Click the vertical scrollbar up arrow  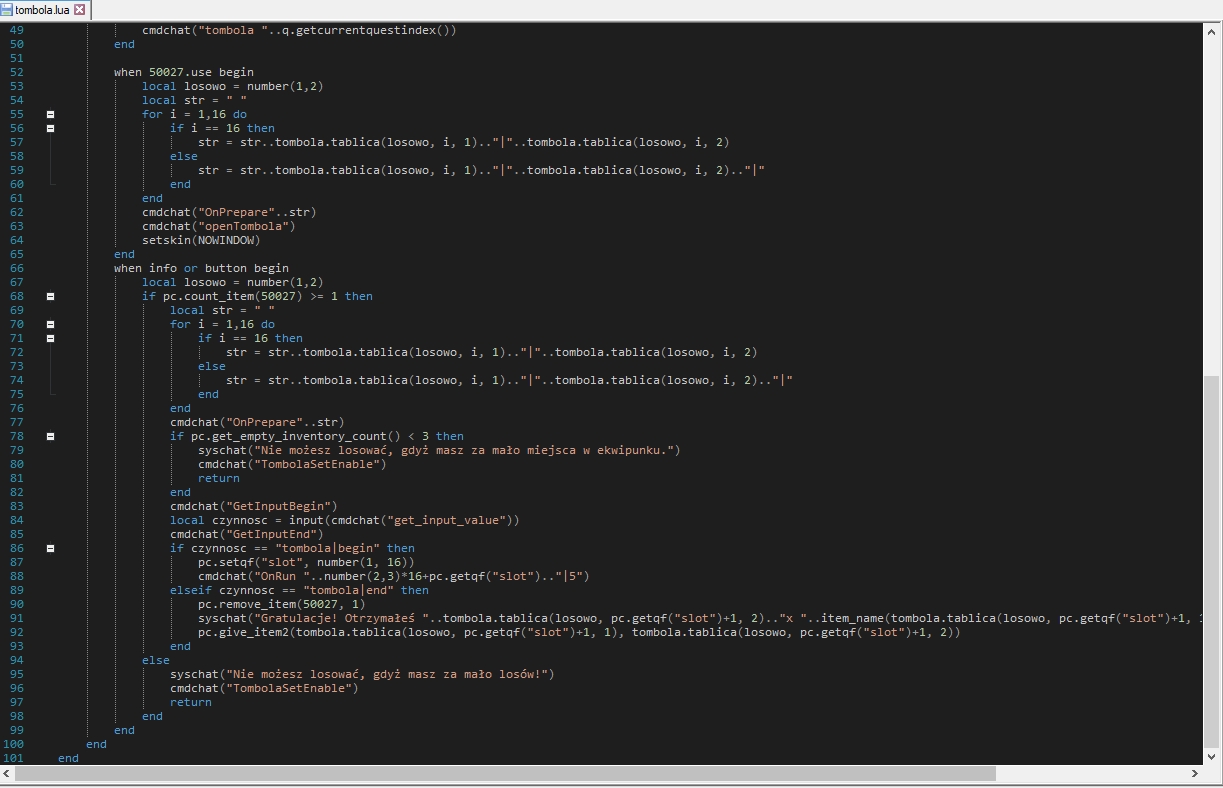1212,31
